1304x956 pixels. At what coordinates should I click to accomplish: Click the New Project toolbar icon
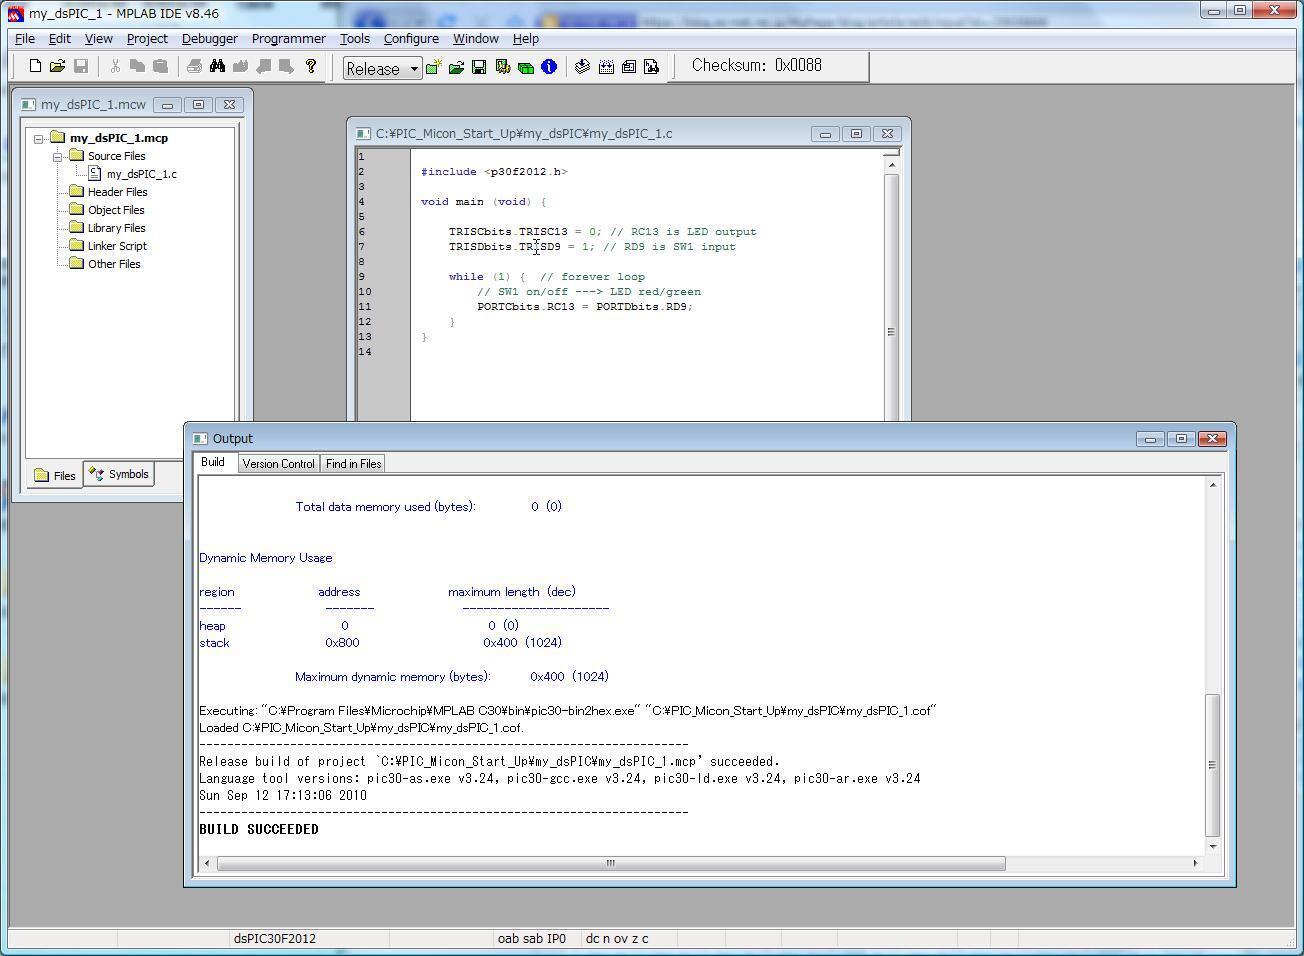click(x=433, y=67)
